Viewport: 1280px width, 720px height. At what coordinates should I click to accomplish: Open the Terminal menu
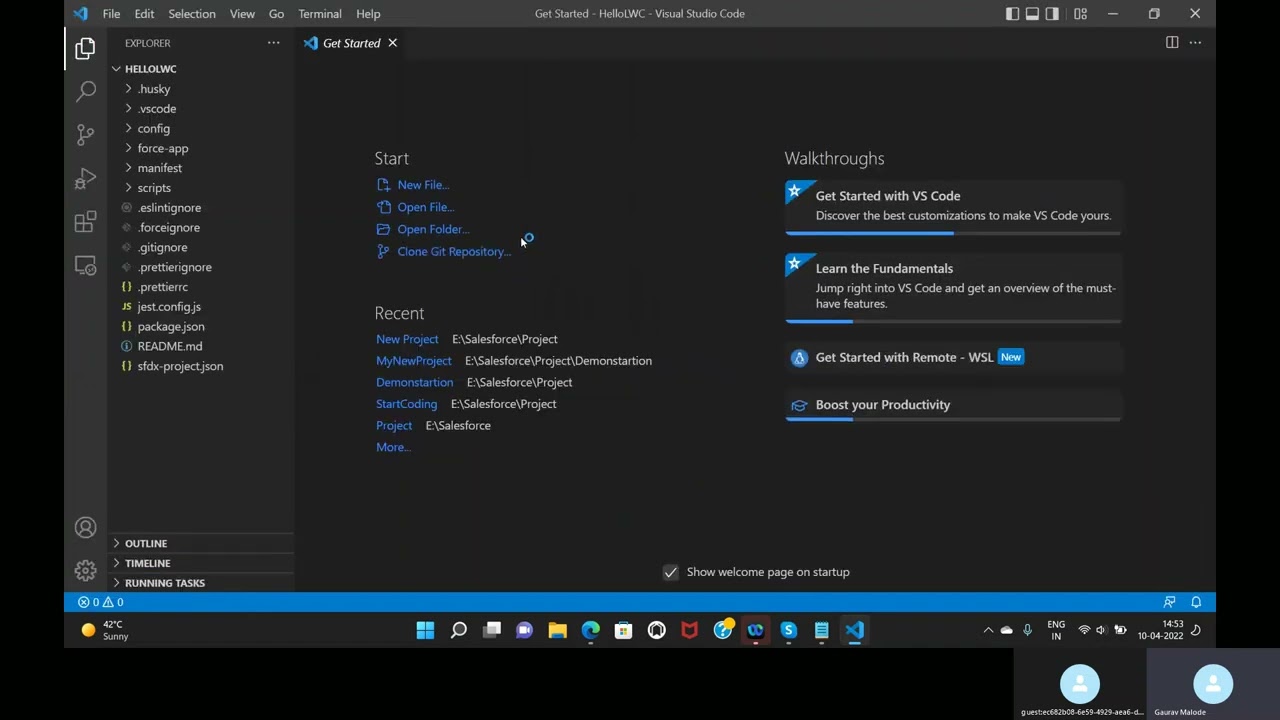(x=319, y=14)
